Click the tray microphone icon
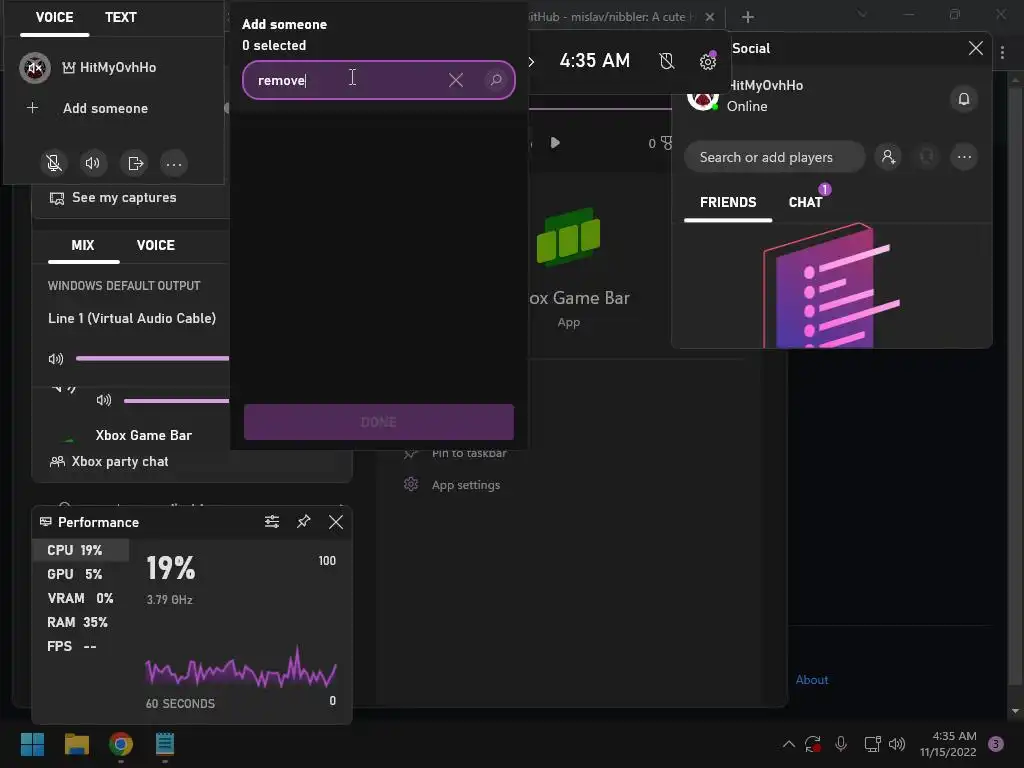The width and height of the screenshot is (1024, 768). (x=841, y=744)
